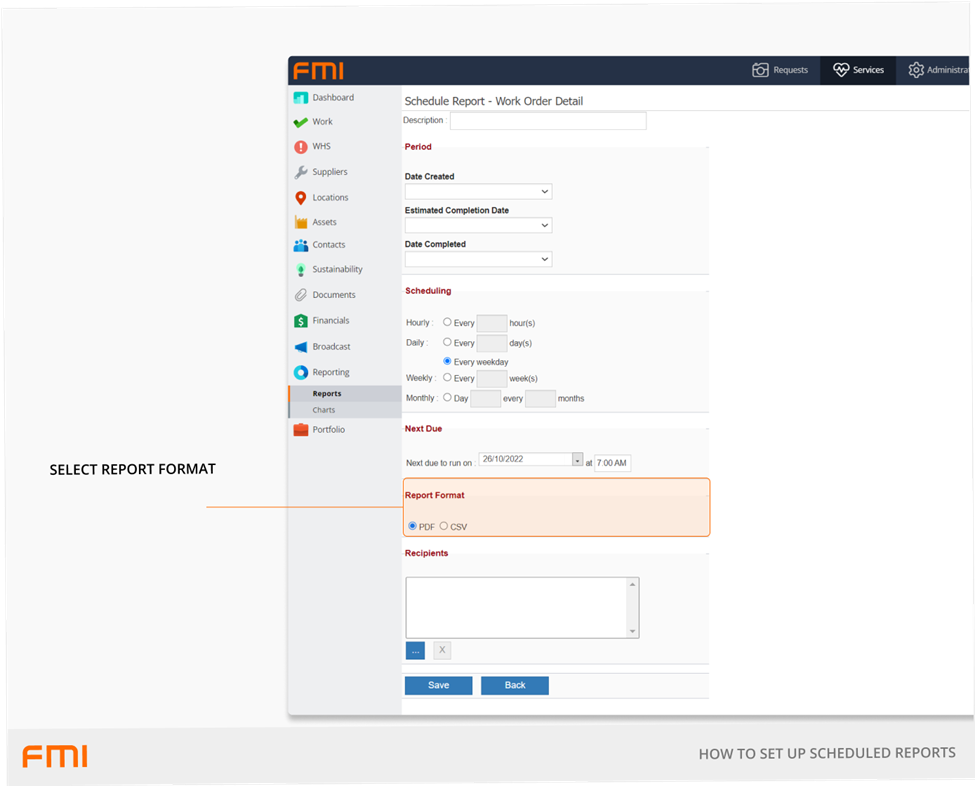Select the CSV report format option

point(444,526)
